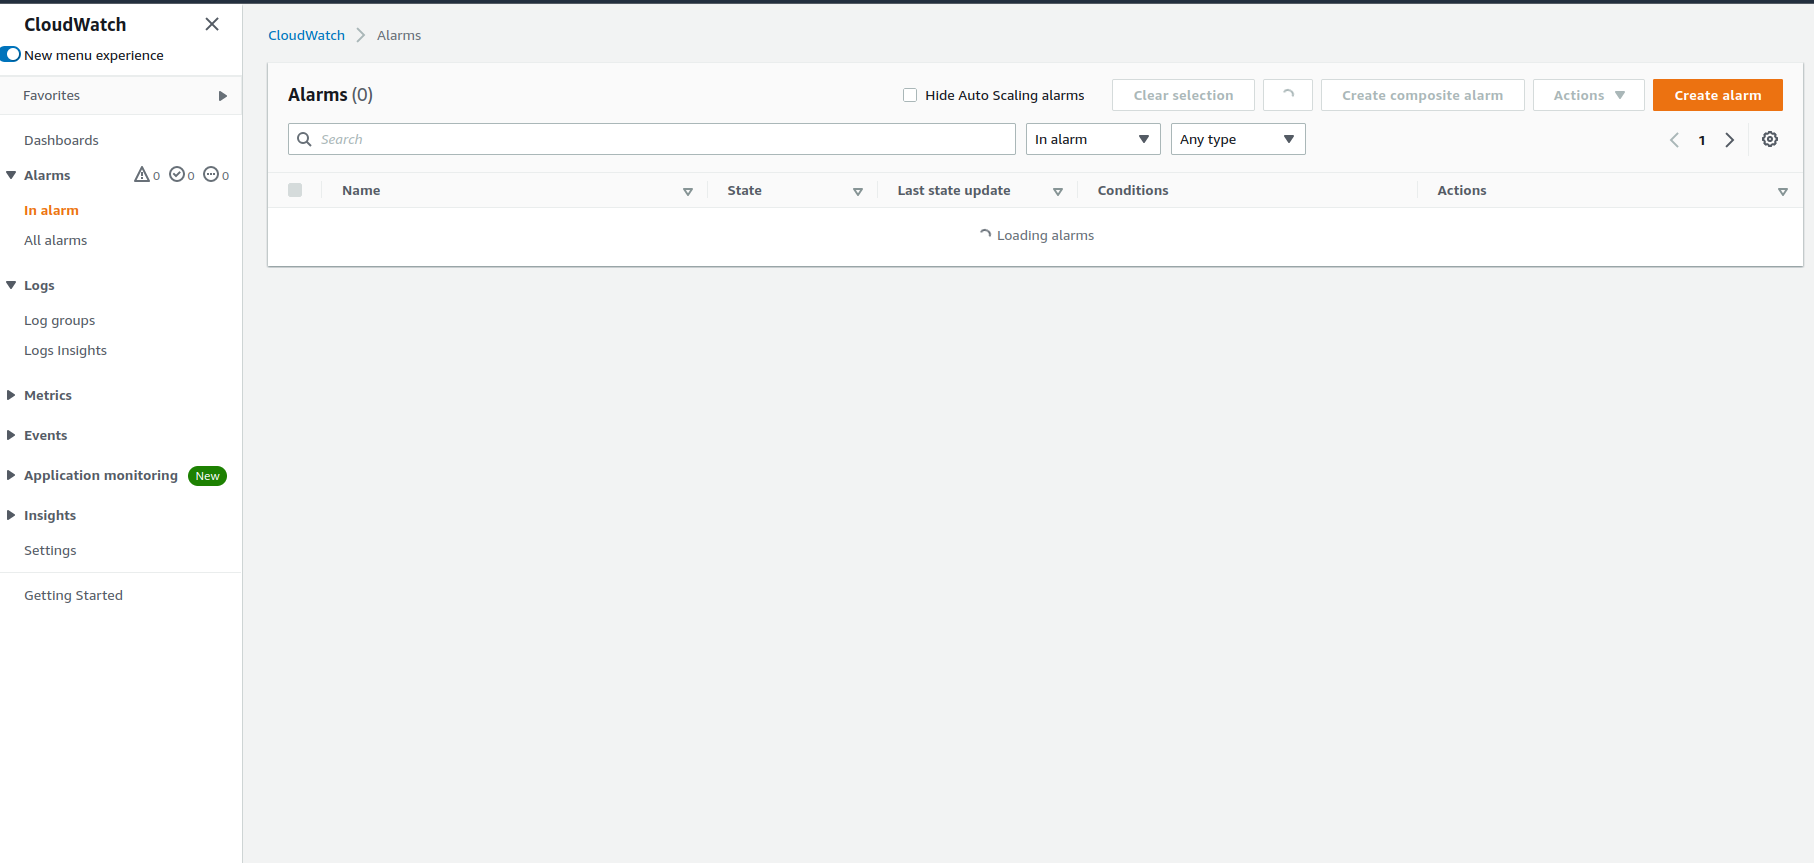Click the orange Create alarm button

click(x=1717, y=95)
